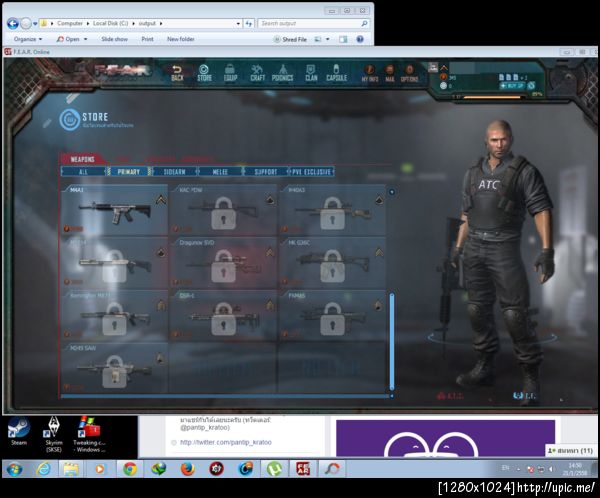Select the SUPPORT weapons filter
The height and width of the screenshot is (498, 600).
266,172
